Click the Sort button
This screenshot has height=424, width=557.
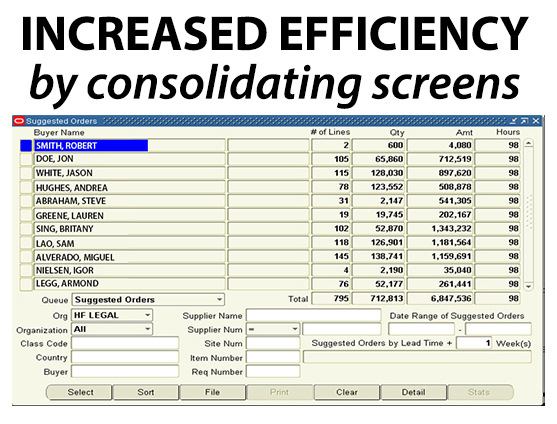click(x=146, y=392)
